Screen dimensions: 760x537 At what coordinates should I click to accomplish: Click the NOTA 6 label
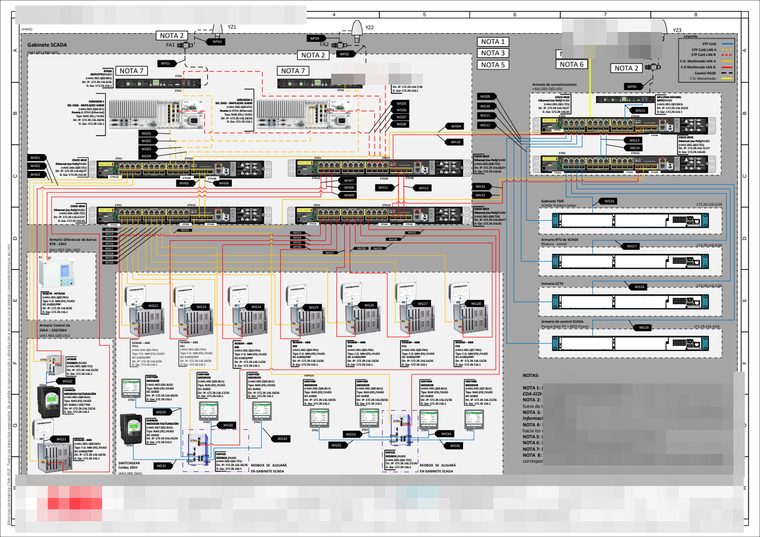tap(571, 64)
